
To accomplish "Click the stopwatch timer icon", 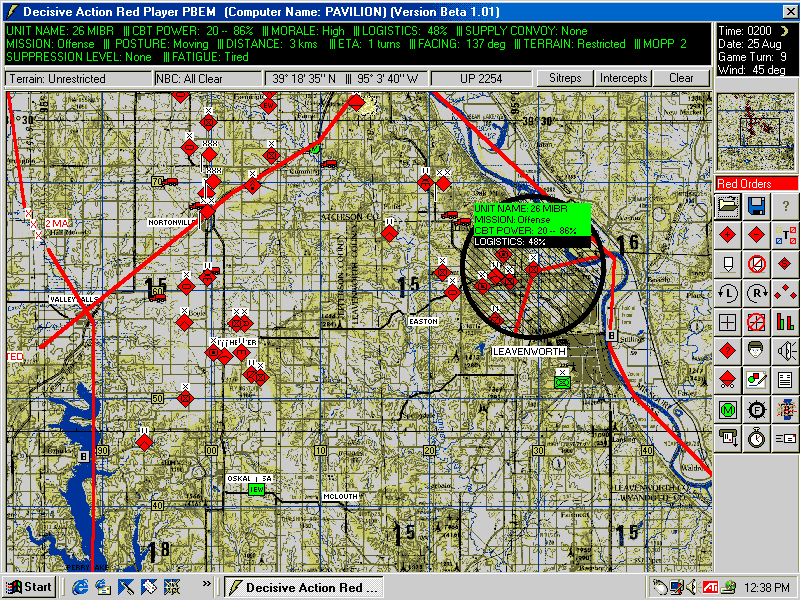I will 757,438.
